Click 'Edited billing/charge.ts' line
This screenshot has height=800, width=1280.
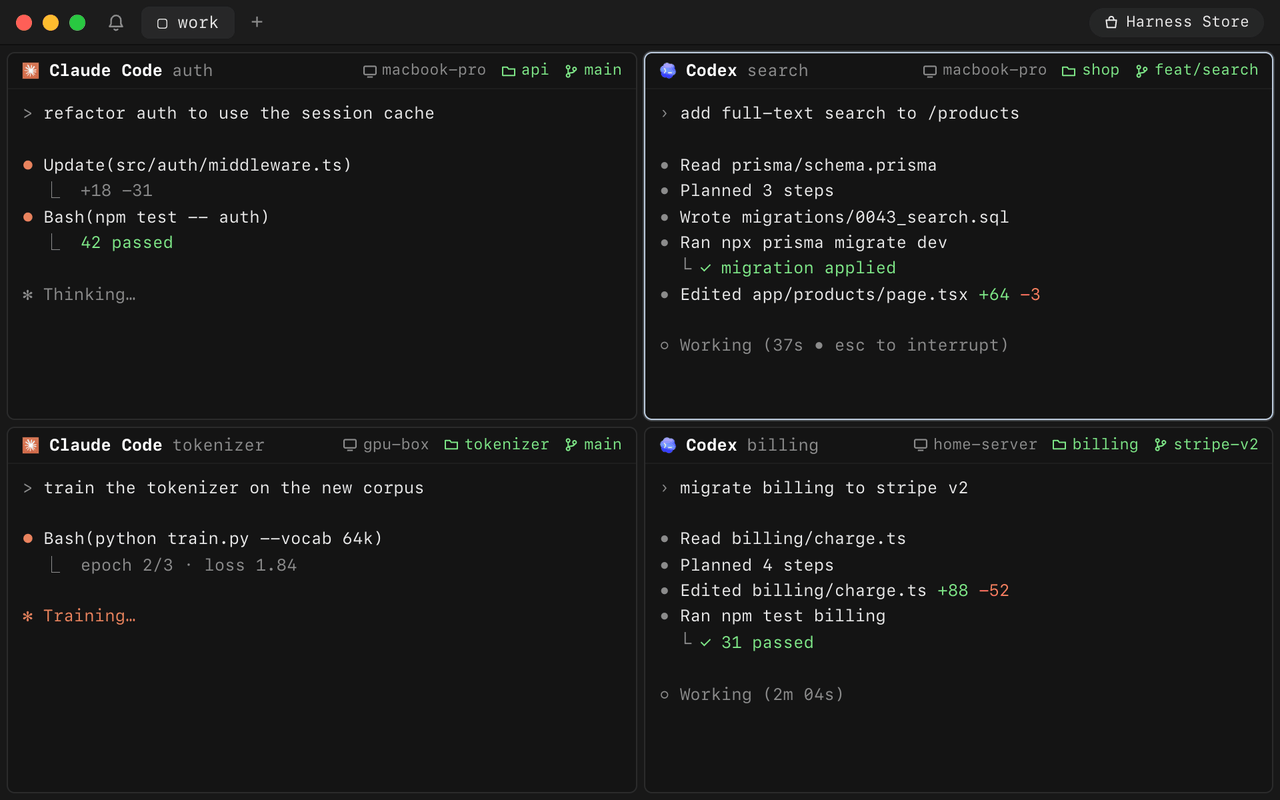[x=803, y=591]
